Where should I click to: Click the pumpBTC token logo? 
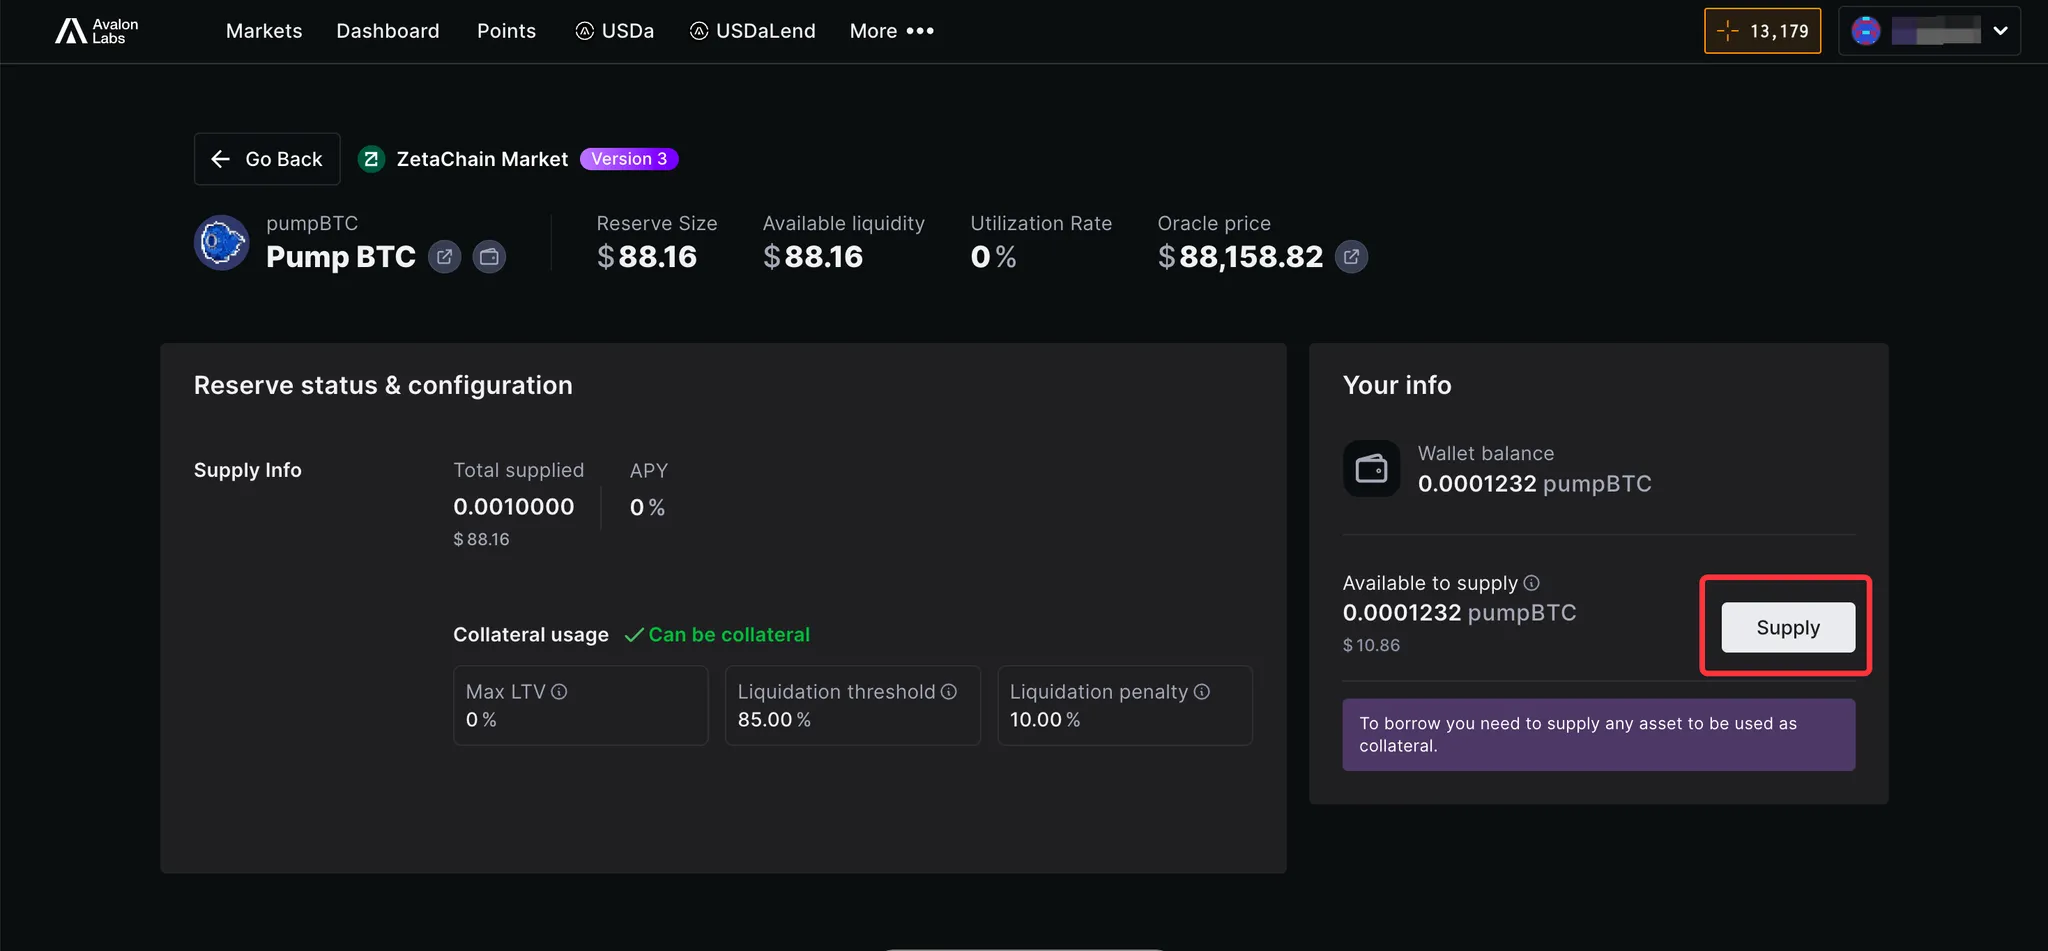[x=221, y=243]
